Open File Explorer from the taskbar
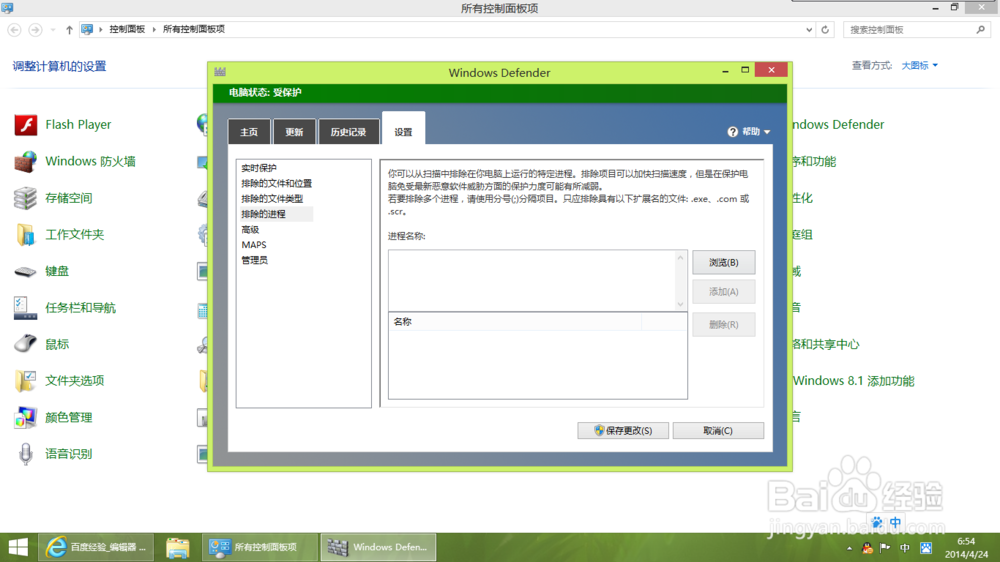1000x562 pixels. click(x=177, y=547)
